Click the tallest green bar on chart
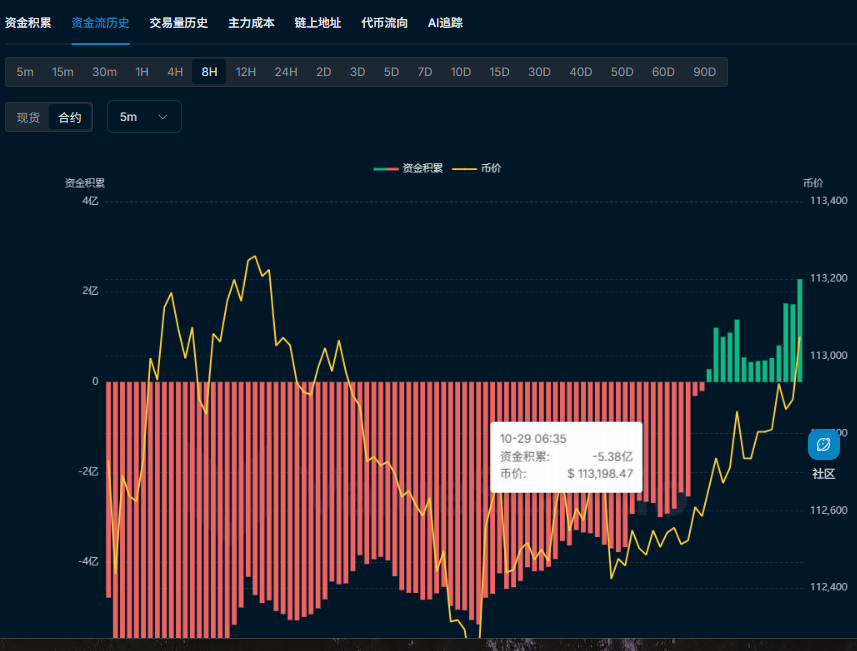 800,330
